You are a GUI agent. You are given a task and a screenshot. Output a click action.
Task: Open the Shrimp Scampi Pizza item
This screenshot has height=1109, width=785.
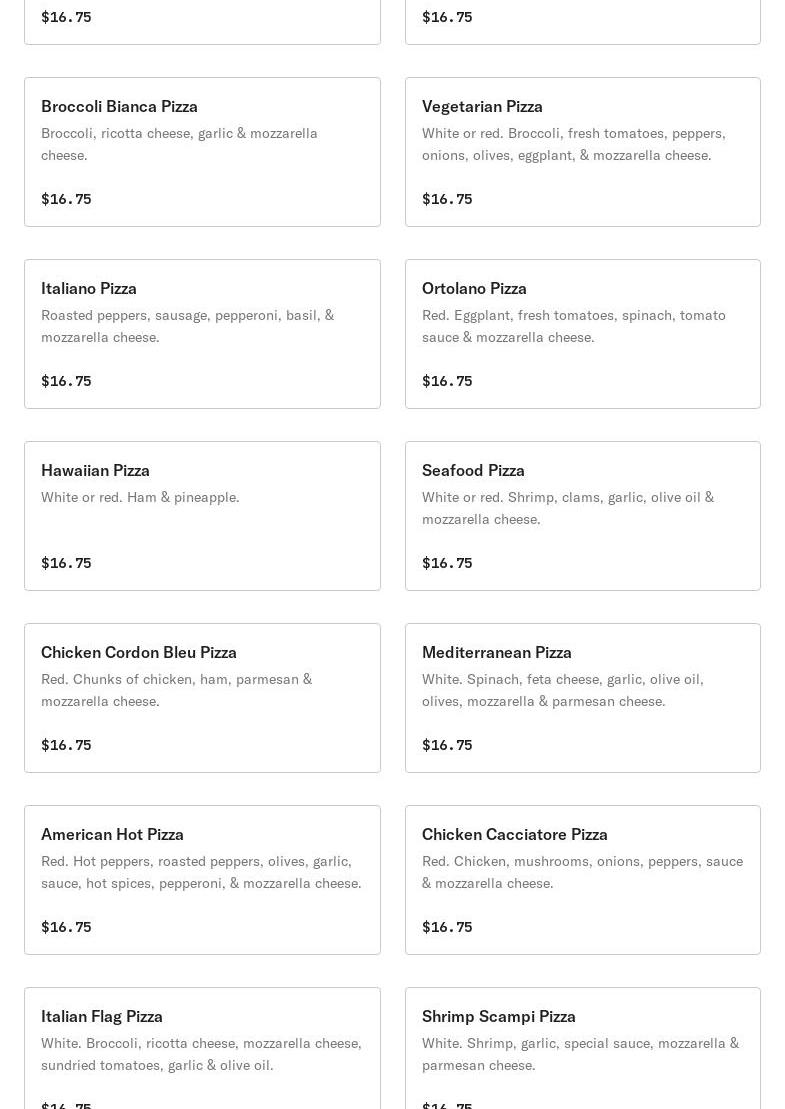click(499, 1016)
